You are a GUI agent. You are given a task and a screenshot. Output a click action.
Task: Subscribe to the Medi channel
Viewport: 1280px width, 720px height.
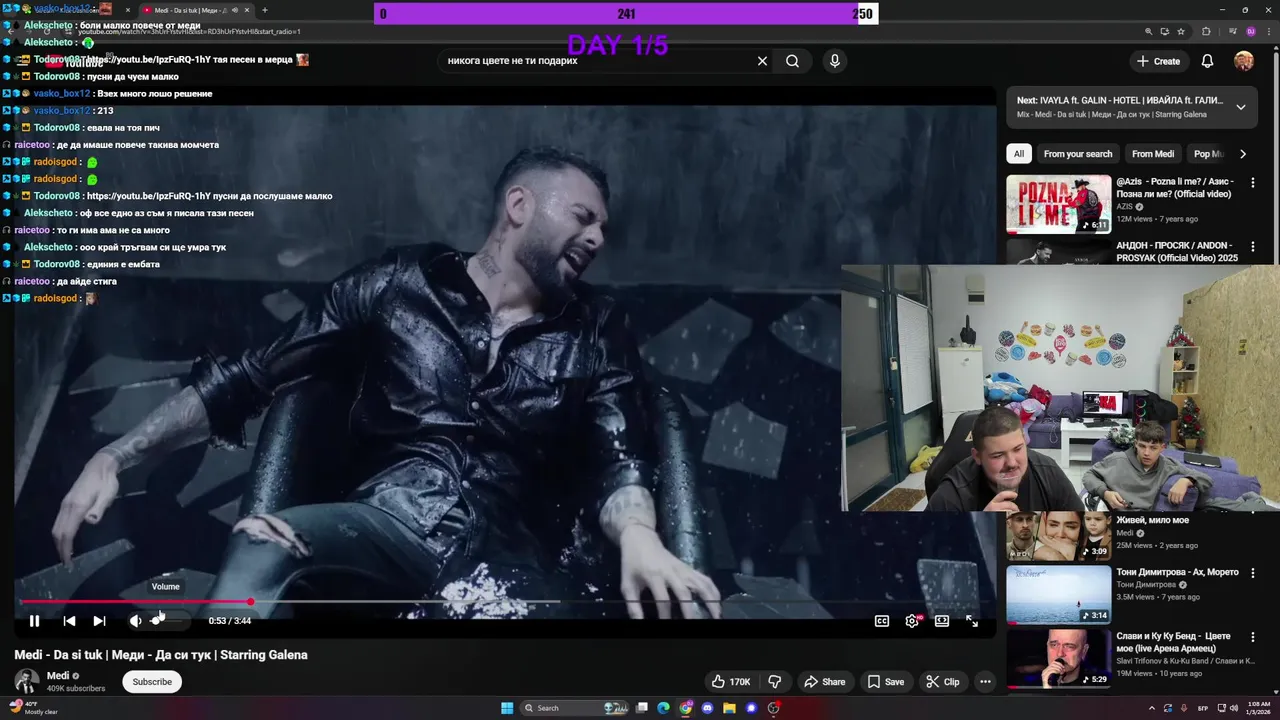point(152,682)
